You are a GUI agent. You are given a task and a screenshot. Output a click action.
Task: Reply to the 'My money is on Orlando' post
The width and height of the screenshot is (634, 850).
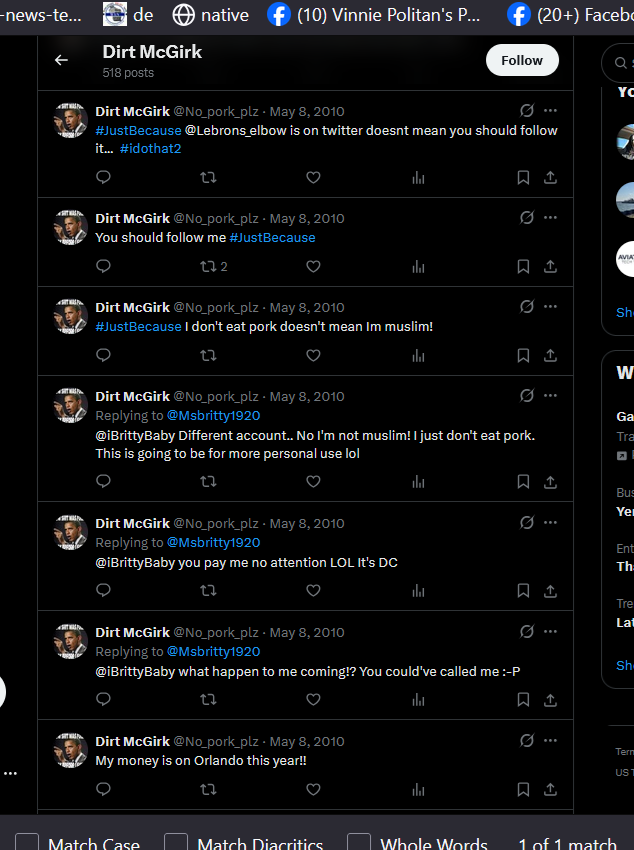103,789
